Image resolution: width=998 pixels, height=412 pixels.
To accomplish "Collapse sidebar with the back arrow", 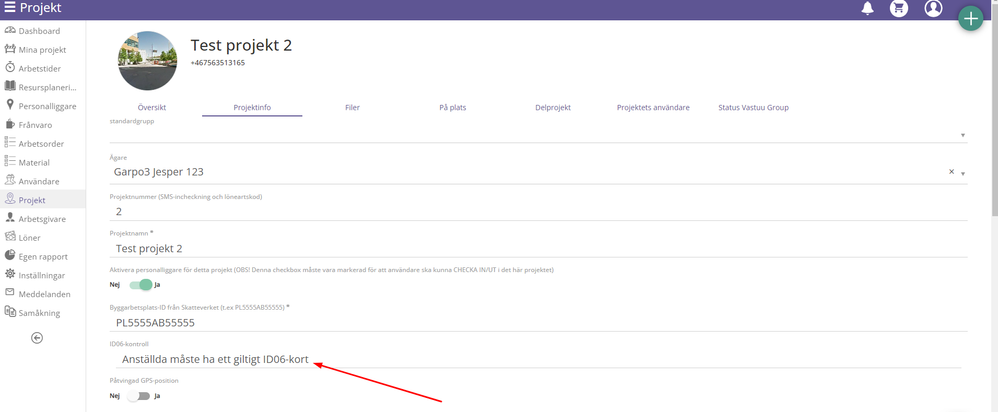I will coord(37,338).
